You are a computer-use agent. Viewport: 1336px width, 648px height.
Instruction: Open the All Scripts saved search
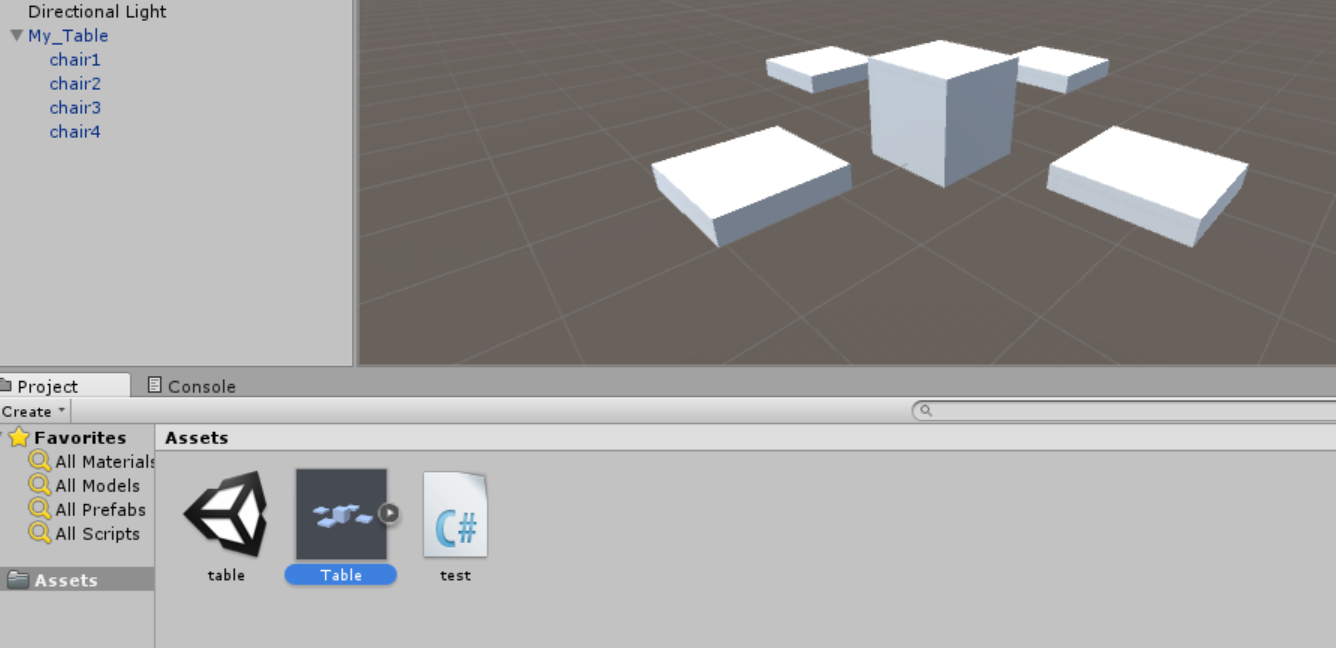(97, 534)
